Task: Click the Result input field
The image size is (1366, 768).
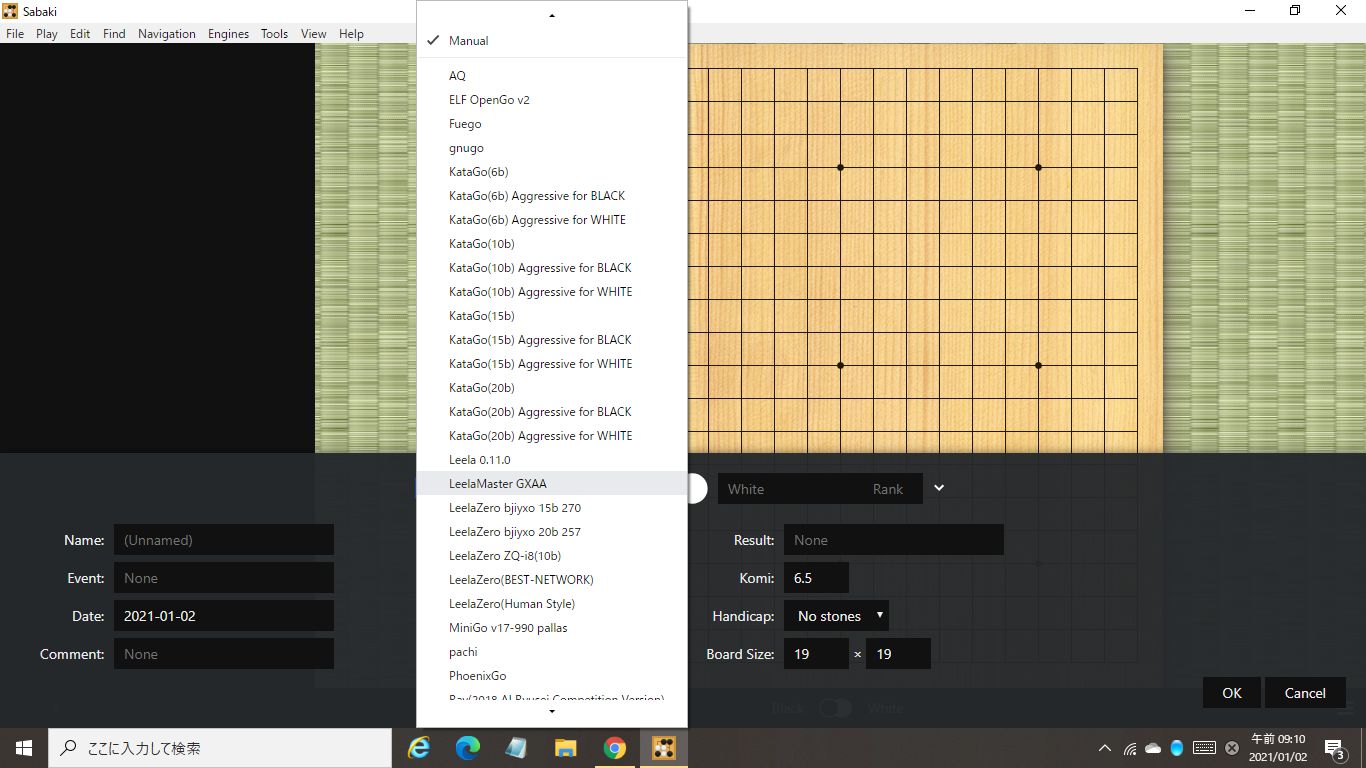Action: coord(894,540)
